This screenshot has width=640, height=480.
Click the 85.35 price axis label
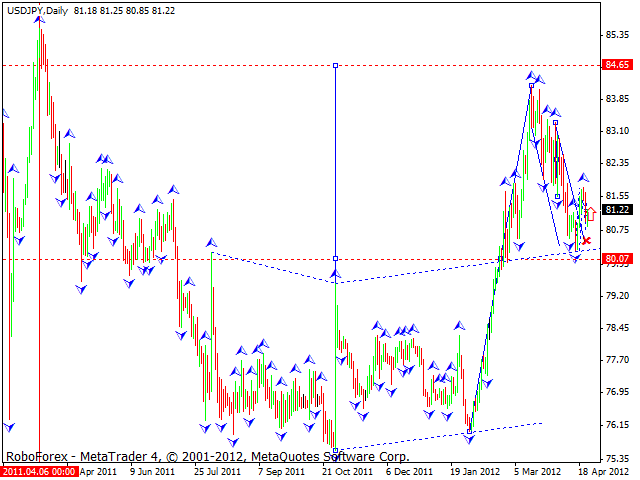click(618, 35)
